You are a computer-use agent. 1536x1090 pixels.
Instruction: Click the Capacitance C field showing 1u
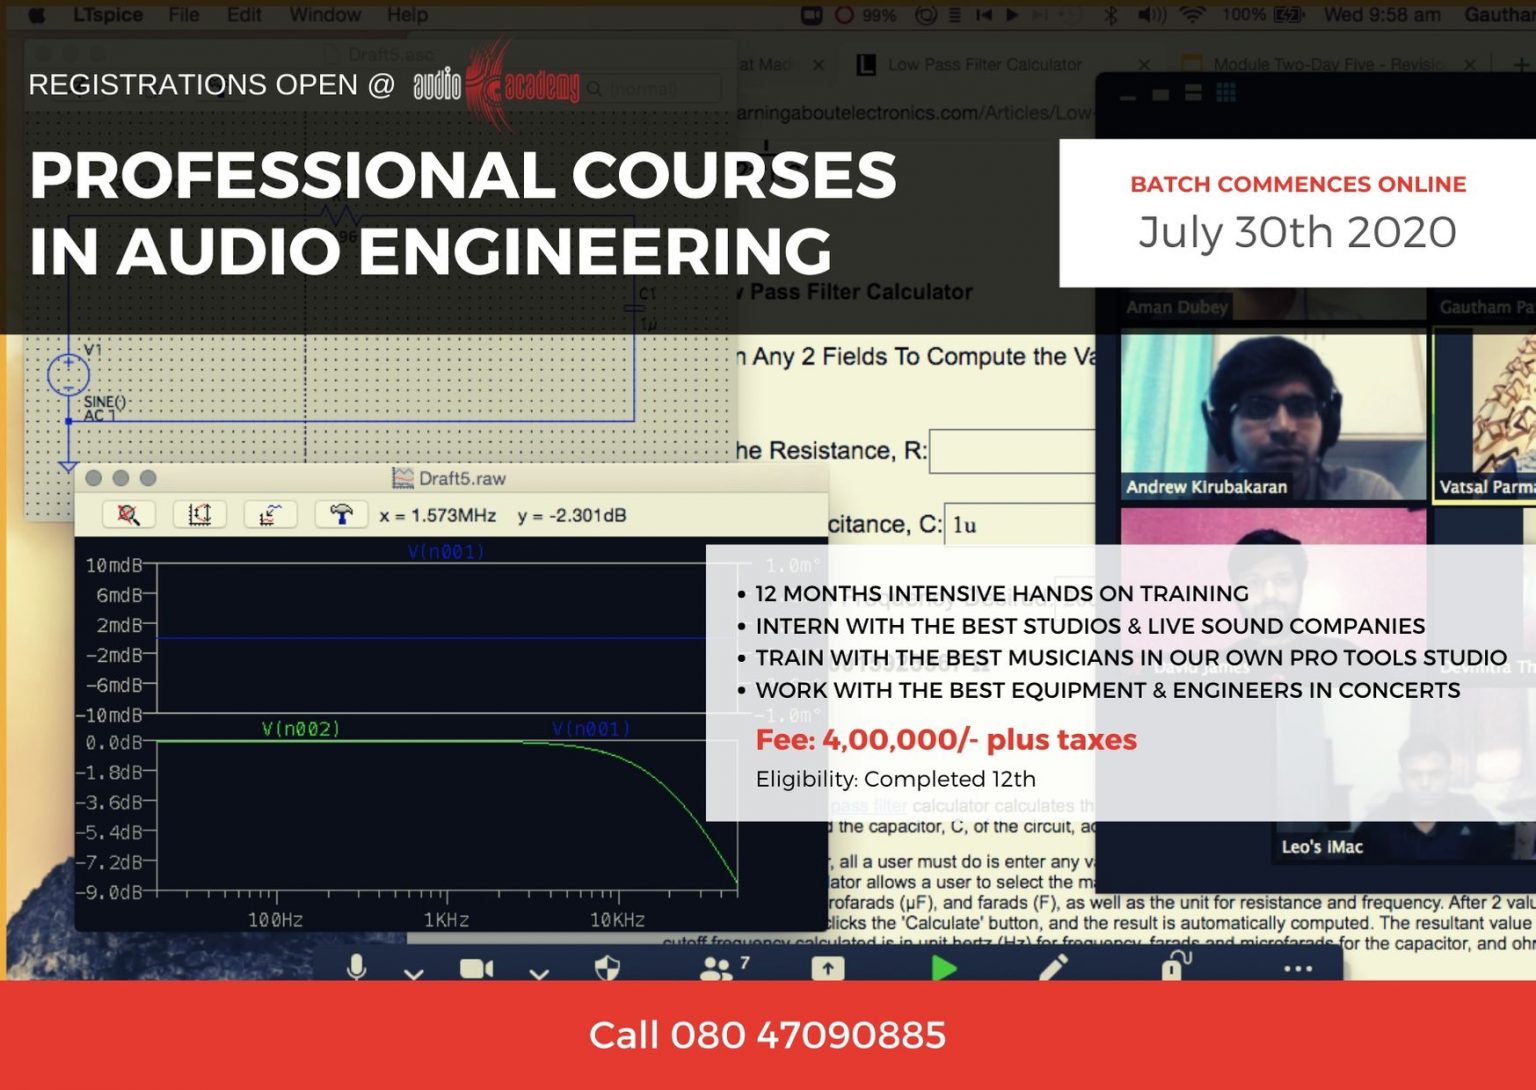[1020, 525]
